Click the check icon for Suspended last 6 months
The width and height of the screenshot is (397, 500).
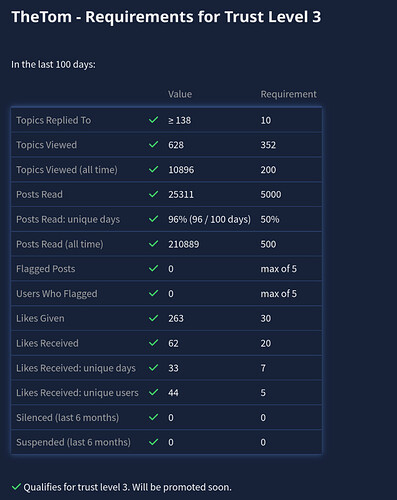(x=153, y=442)
